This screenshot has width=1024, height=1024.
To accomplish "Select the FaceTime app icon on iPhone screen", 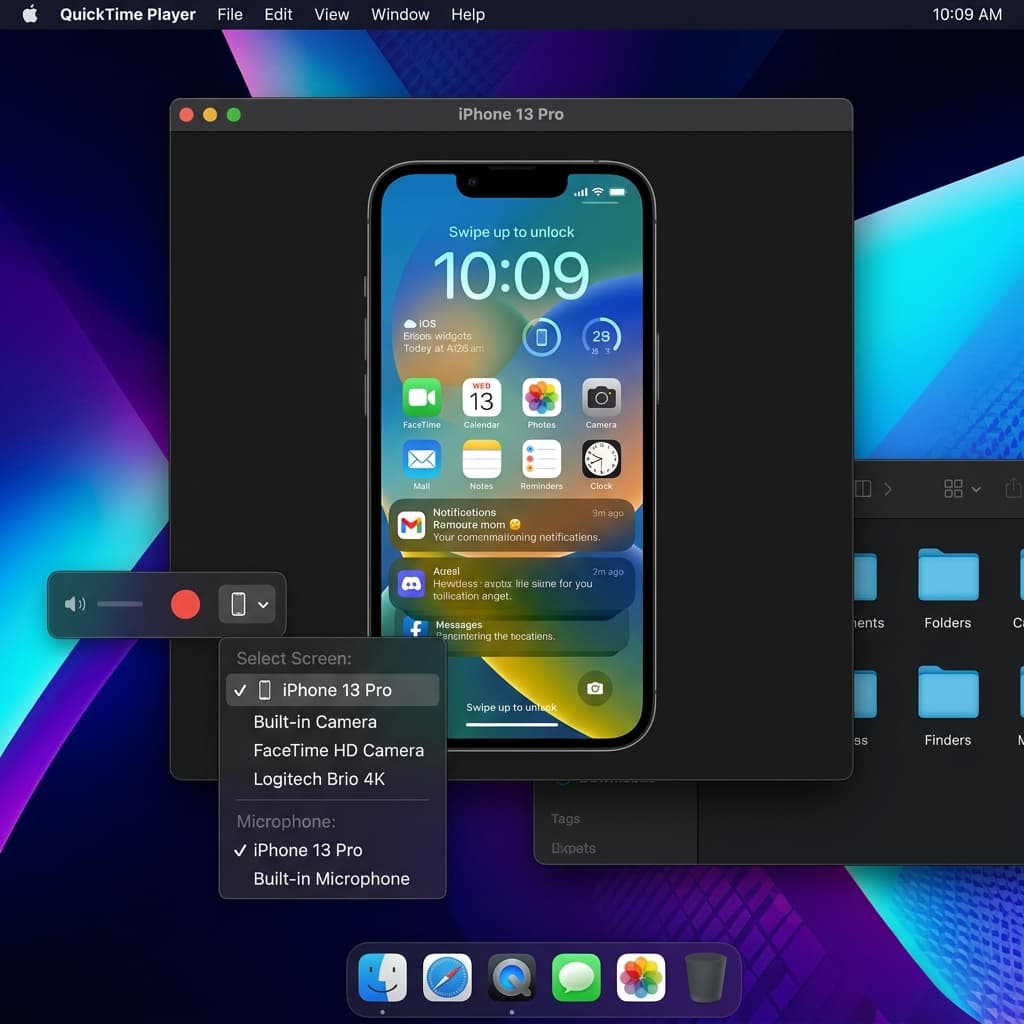I will tap(421, 397).
